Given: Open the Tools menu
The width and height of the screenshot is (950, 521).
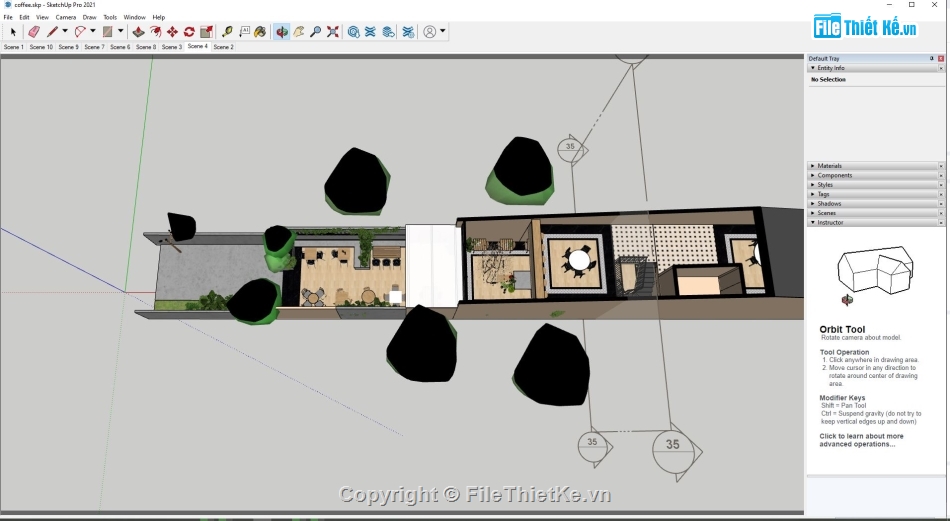Looking at the screenshot, I should click(110, 17).
